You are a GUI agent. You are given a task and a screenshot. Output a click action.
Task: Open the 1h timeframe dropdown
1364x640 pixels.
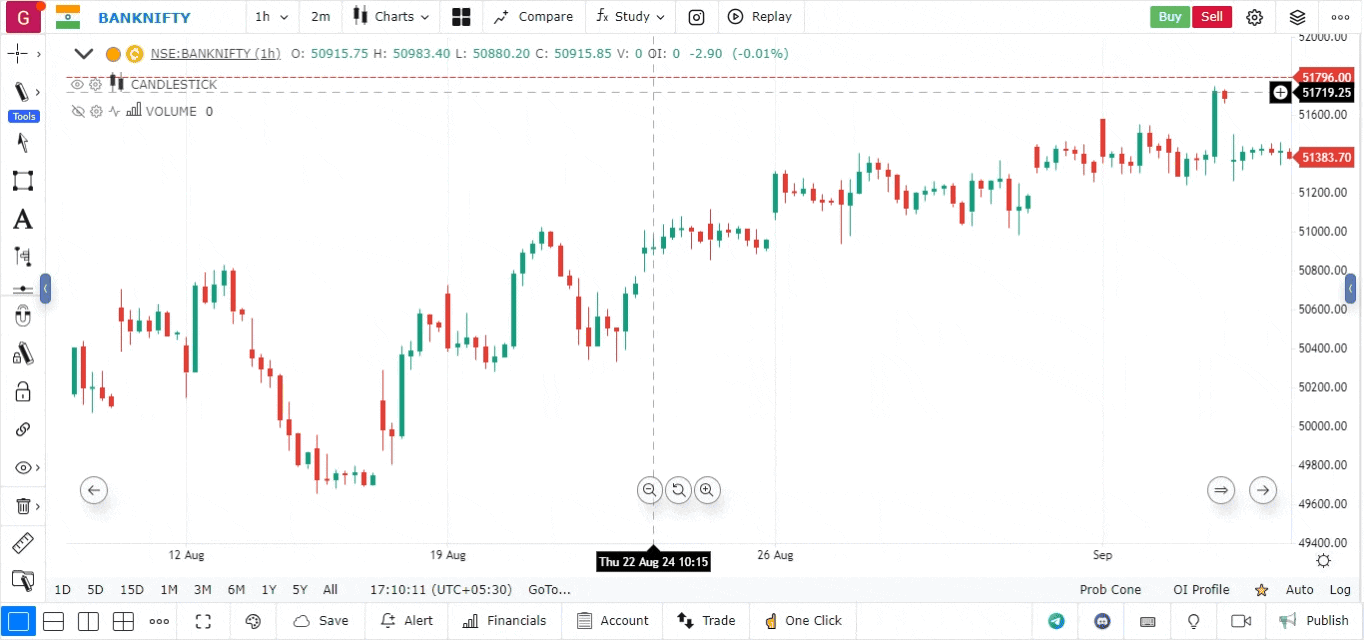point(271,17)
